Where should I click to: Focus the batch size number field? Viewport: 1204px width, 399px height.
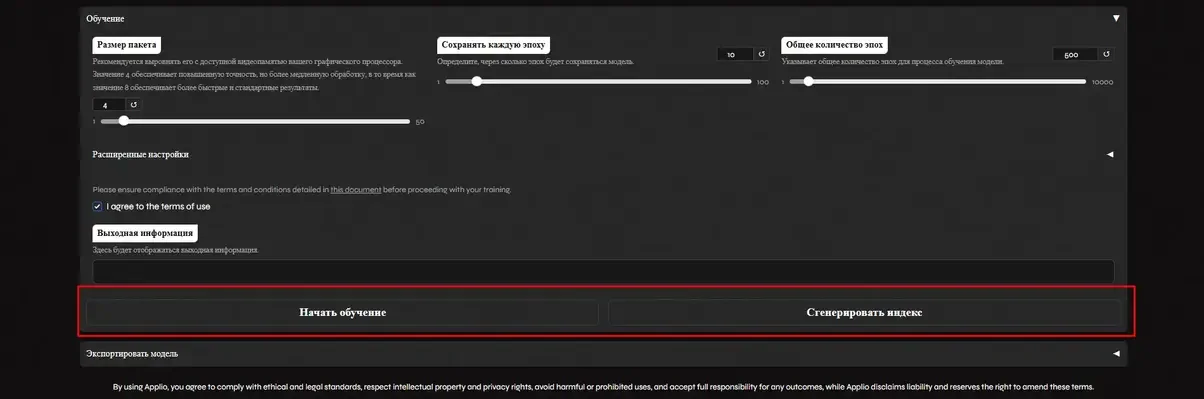pos(109,104)
